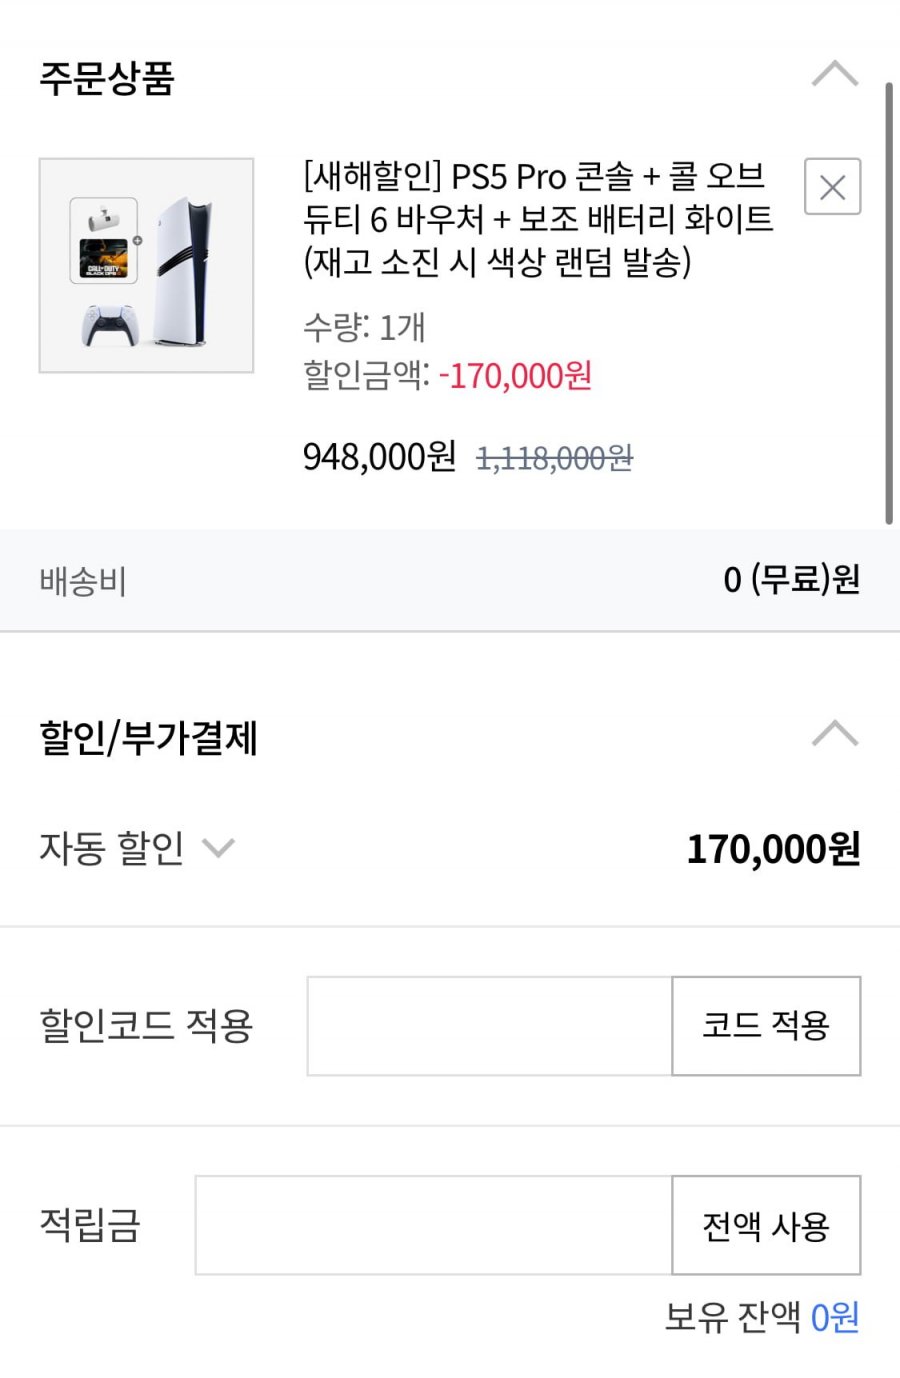Viewport: 900px width, 1378px height.
Task: Click the 할인/부가결제 section heading
Action: coord(148,738)
